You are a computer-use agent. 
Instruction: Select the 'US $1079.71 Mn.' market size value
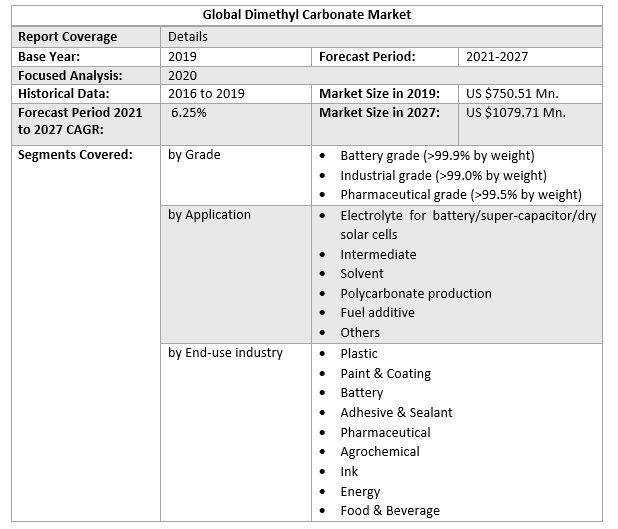pos(516,113)
